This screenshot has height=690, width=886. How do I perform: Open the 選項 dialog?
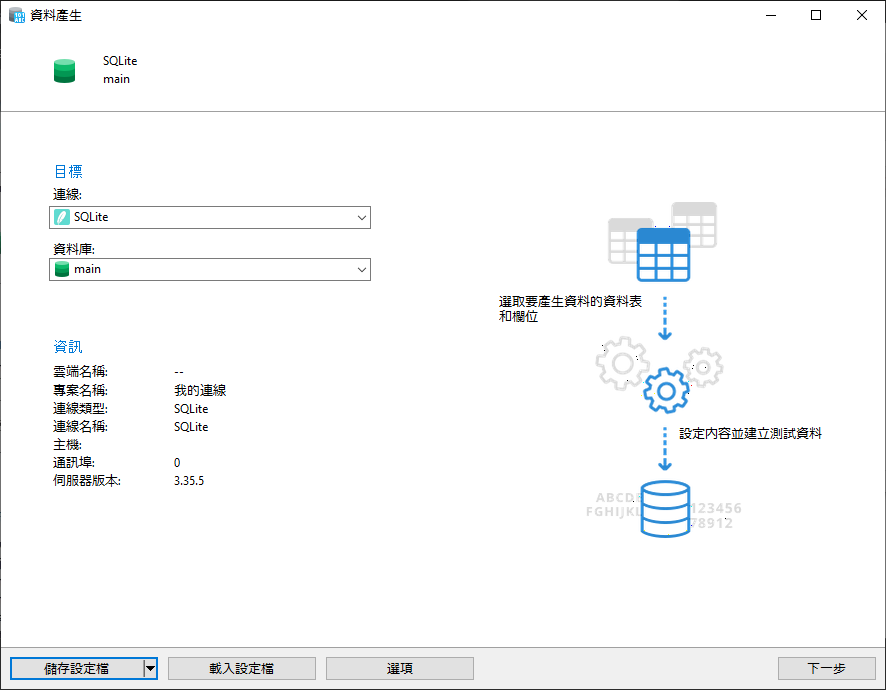point(399,668)
